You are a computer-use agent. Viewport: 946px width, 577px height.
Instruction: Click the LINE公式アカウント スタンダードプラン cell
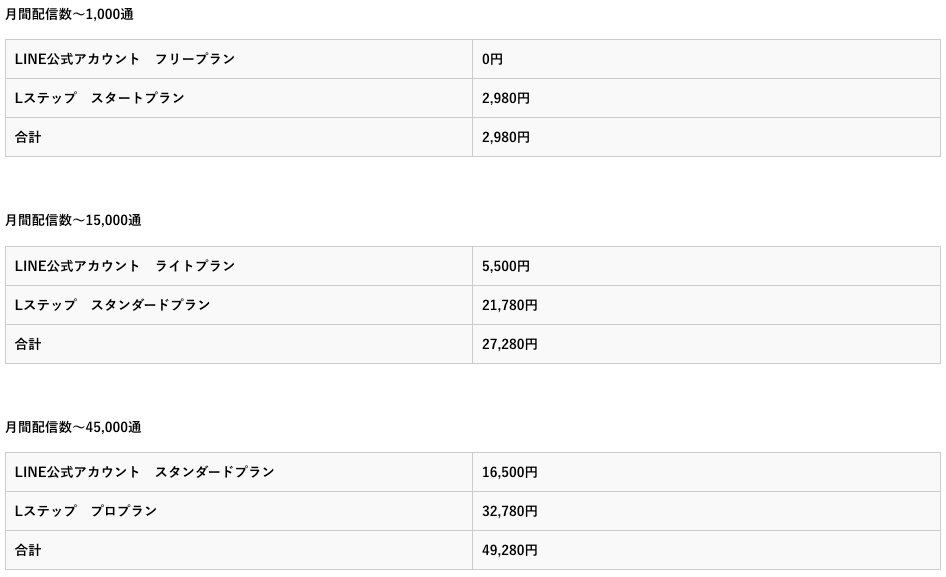coord(239,472)
